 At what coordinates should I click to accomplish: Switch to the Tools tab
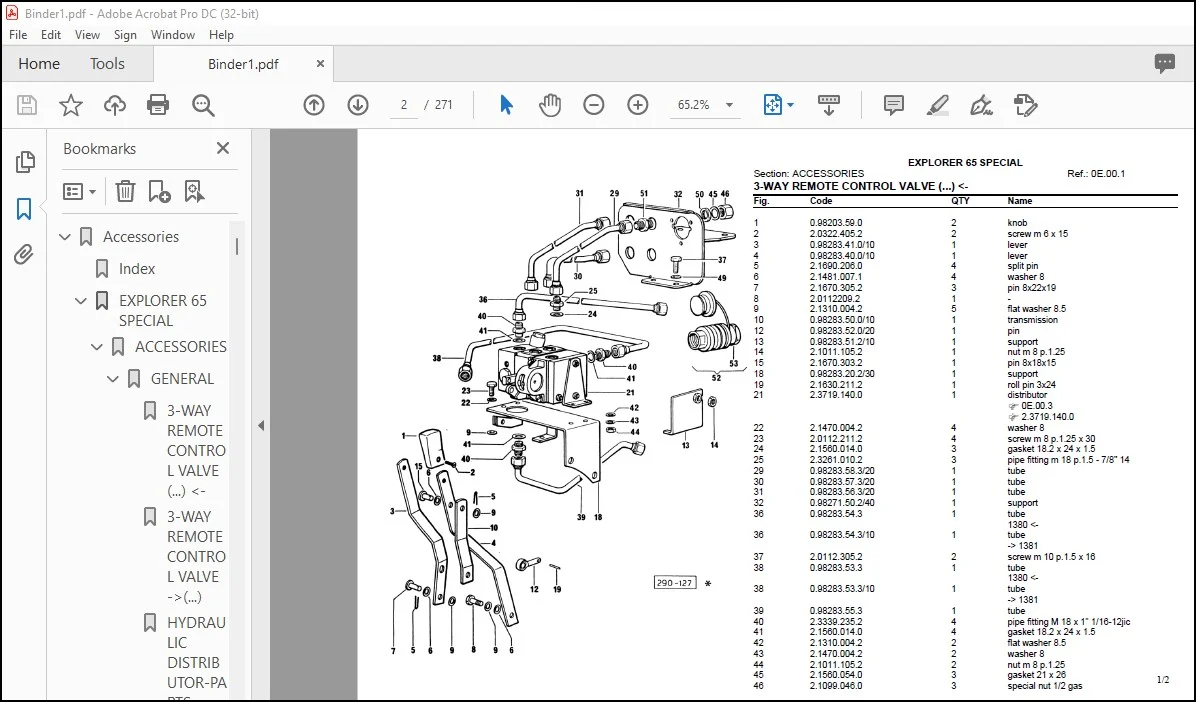click(x=107, y=64)
